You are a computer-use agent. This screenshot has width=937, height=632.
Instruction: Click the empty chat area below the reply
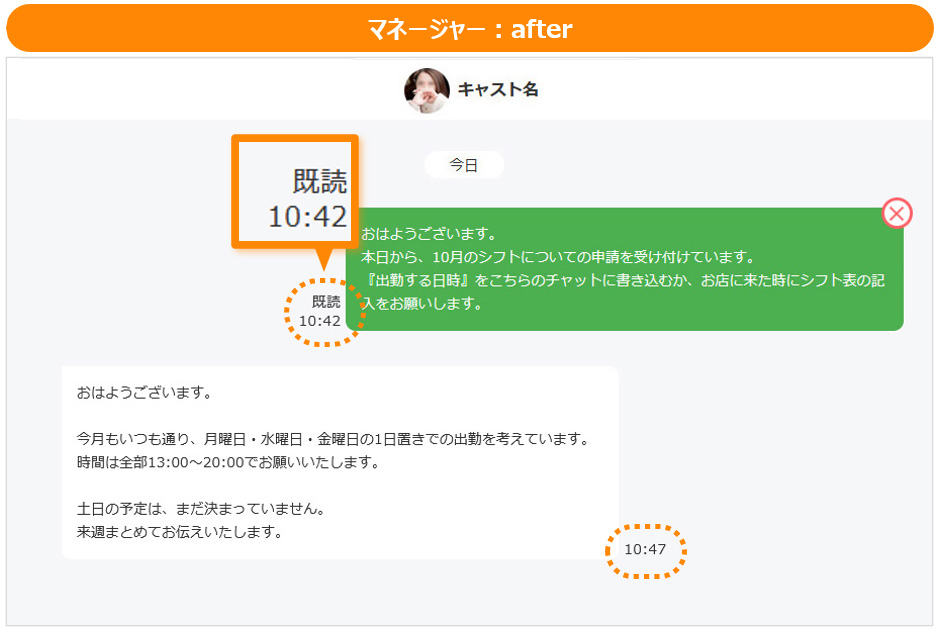click(469, 593)
